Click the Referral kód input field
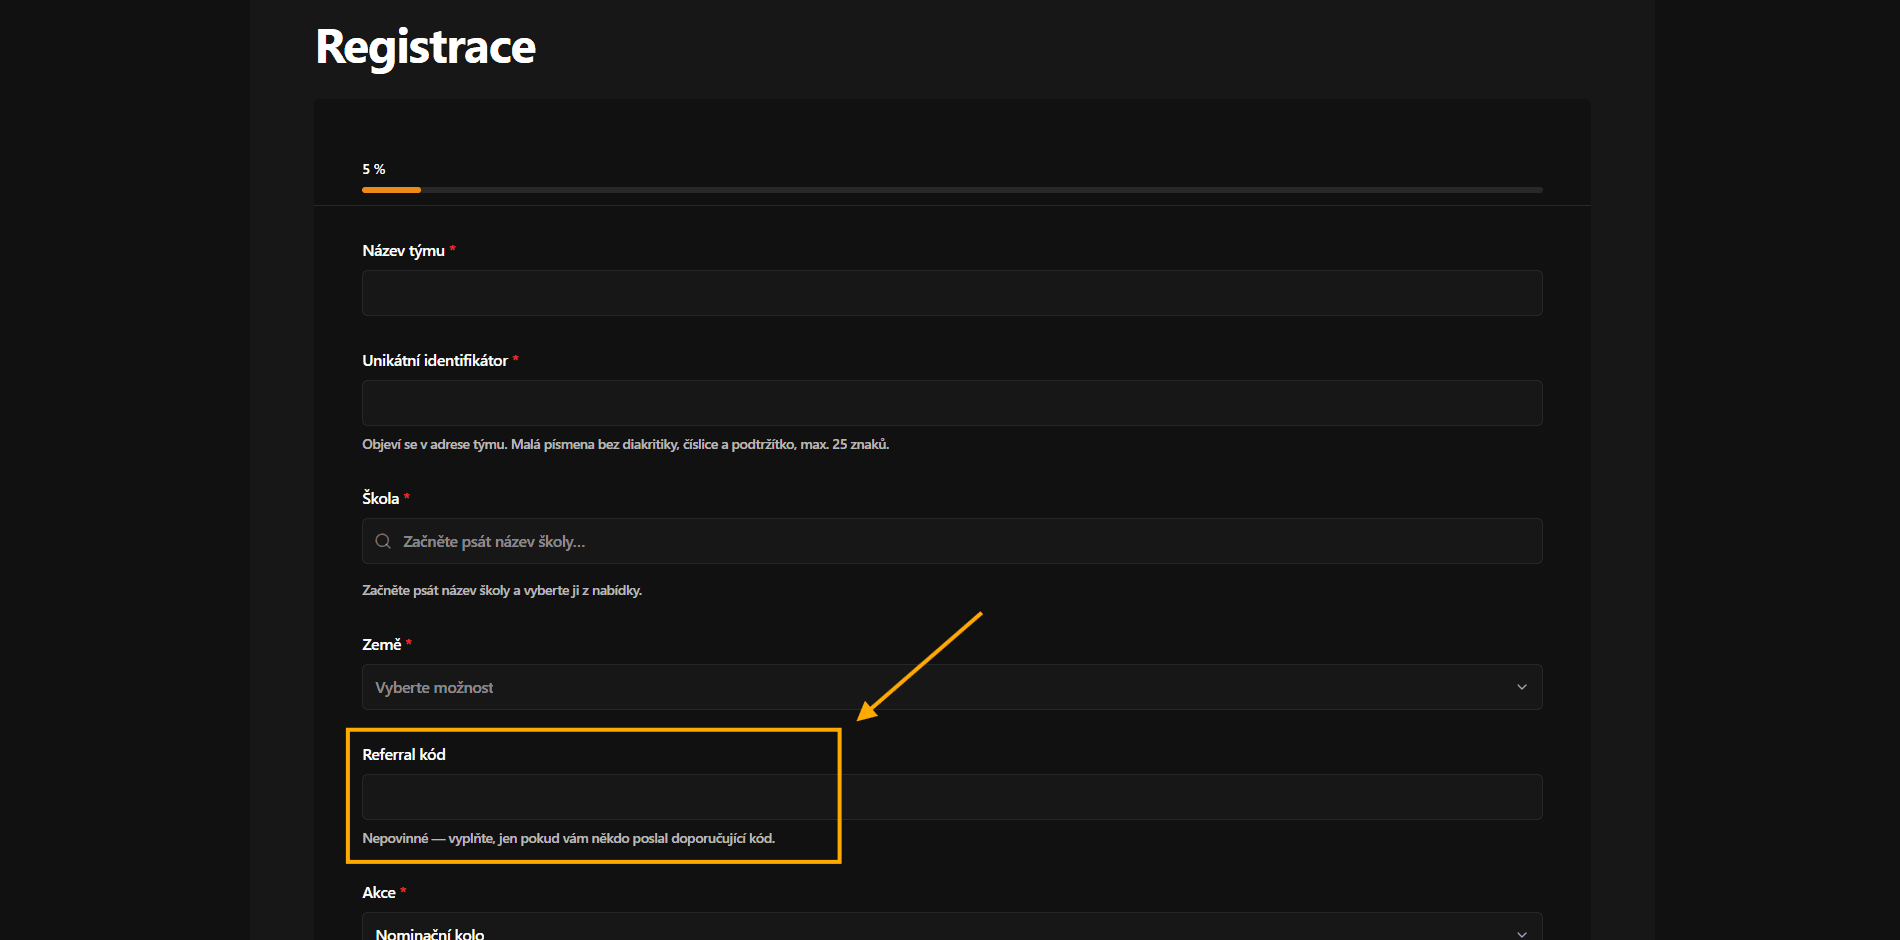 (952, 797)
